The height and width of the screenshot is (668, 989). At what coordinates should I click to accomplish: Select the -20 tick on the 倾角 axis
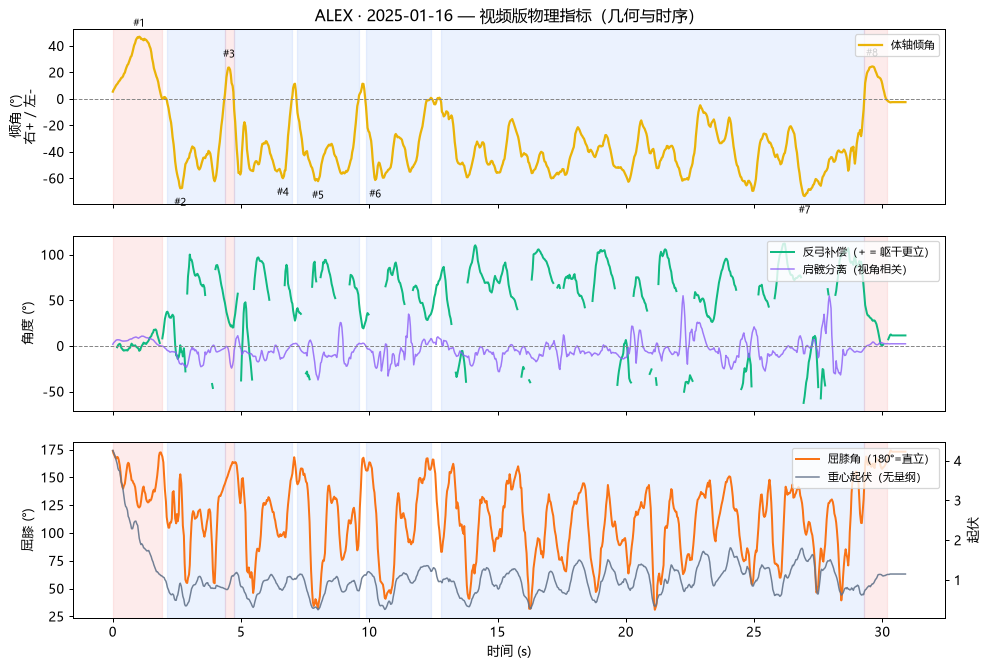point(54,126)
